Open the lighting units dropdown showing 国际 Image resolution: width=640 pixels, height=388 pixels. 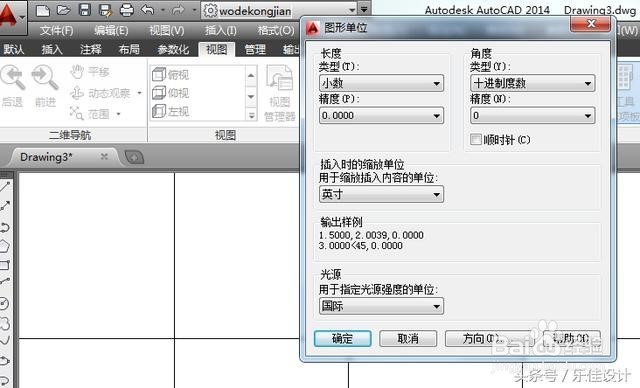pos(381,306)
